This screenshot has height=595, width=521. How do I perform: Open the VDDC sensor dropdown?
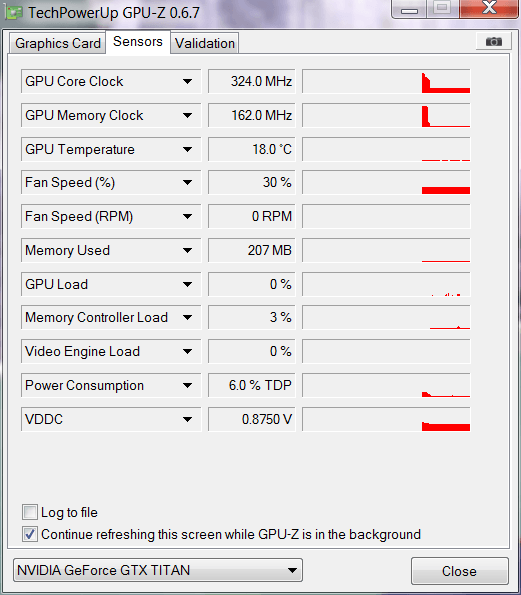click(x=187, y=419)
